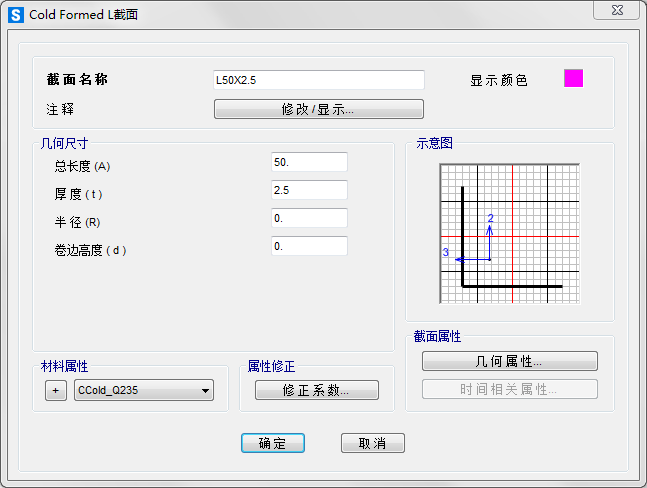Click the 卷边高度 (d) input field
This screenshot has width=647, height=488.
pyautogui.click(x=309, y=246)
